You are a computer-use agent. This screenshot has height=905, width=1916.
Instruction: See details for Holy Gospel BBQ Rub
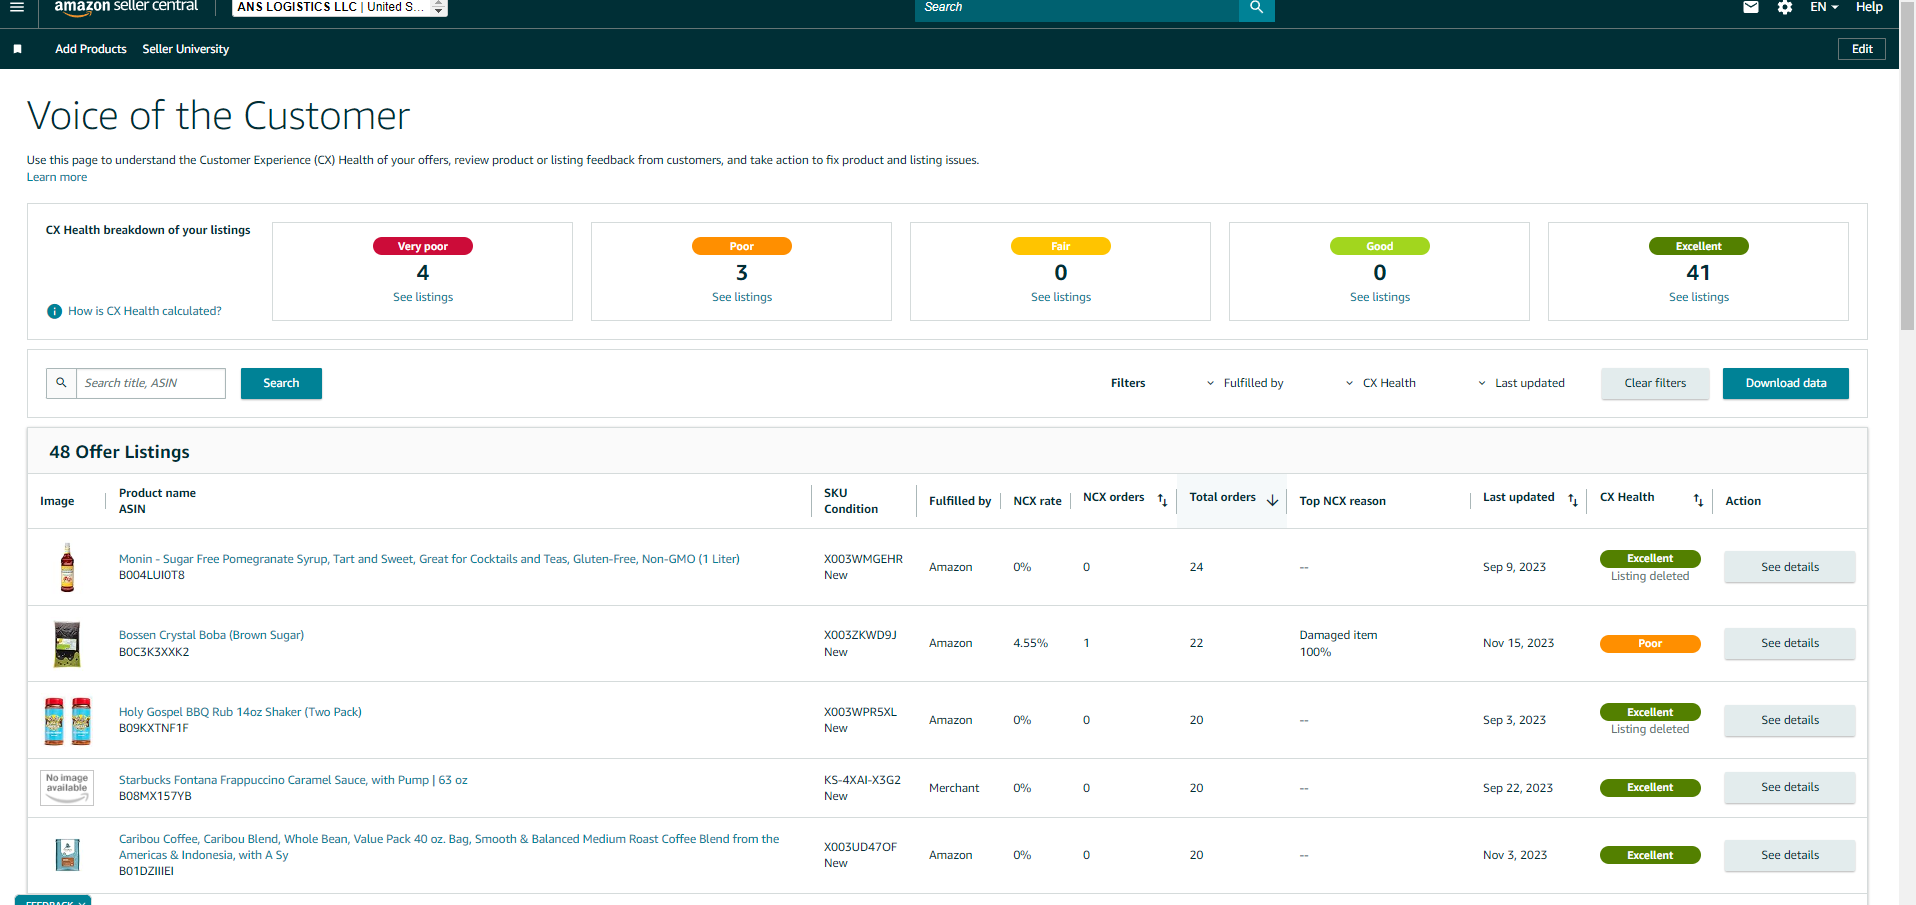click(1790, 720)
